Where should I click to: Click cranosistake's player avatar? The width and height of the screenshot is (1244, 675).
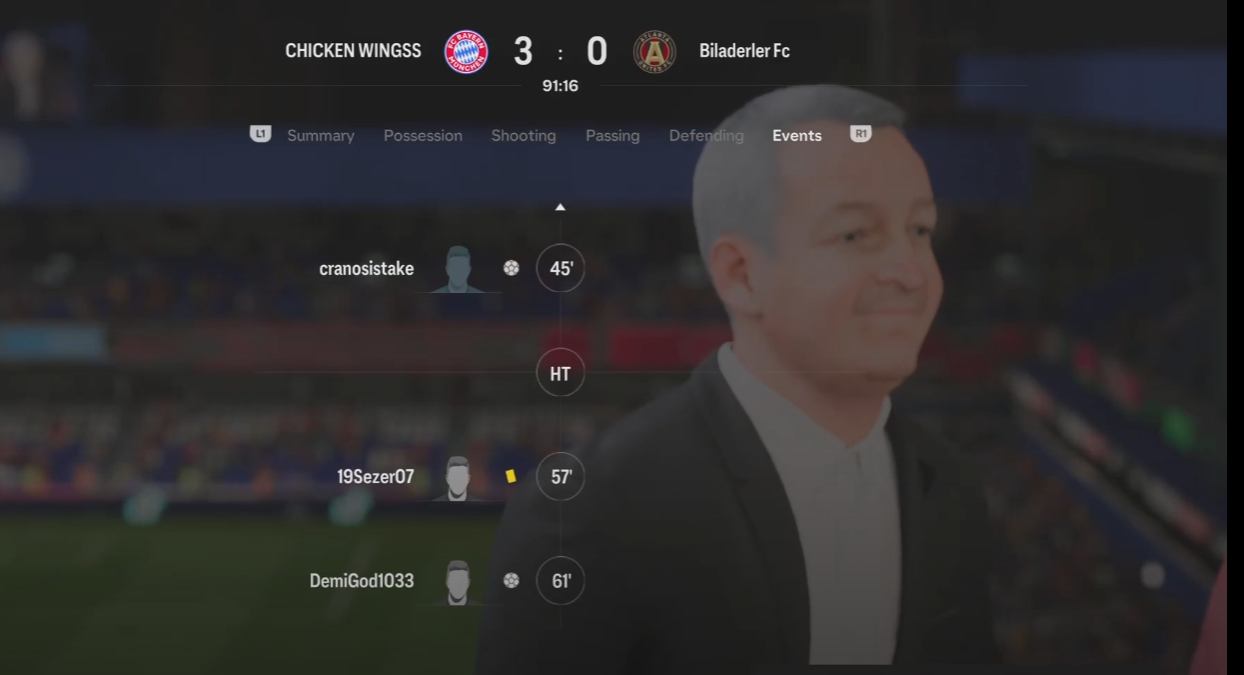point(458,269)
